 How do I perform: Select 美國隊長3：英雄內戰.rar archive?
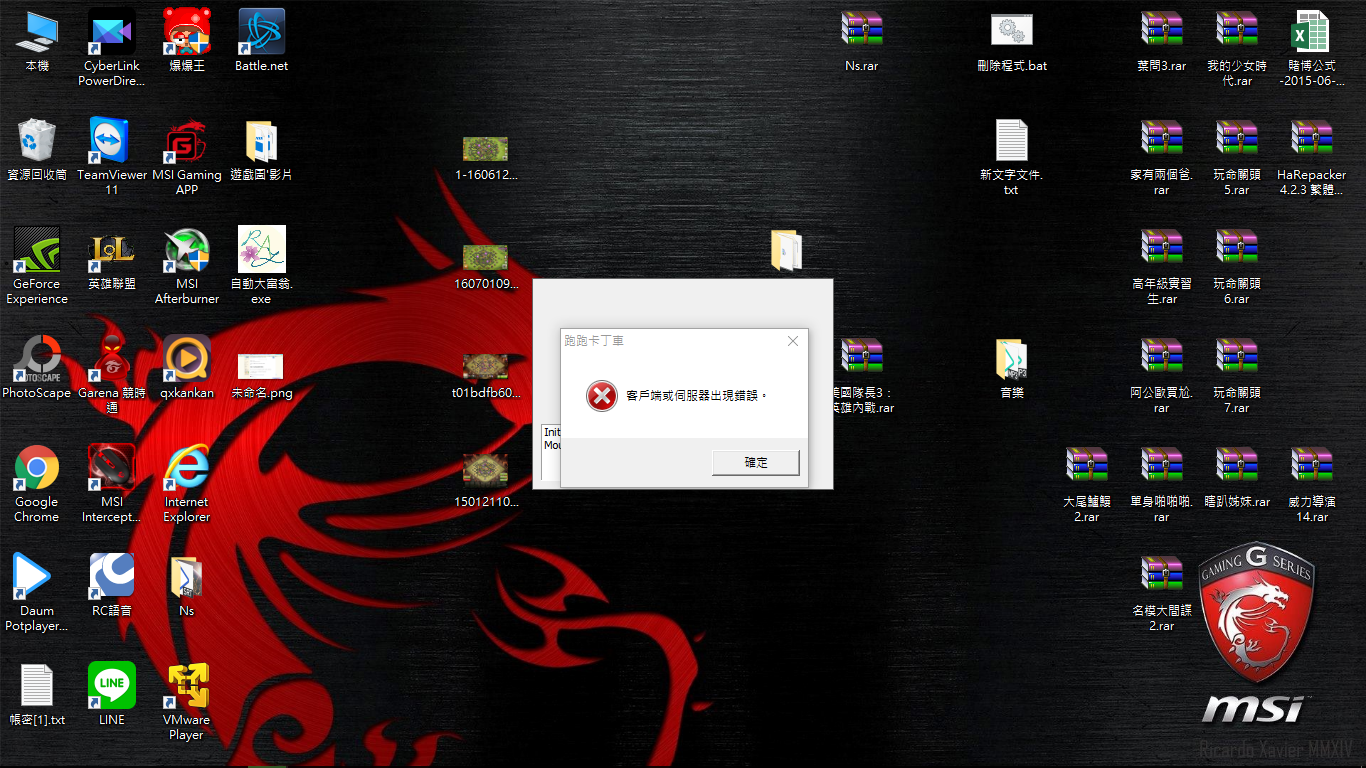pos(861,375)
